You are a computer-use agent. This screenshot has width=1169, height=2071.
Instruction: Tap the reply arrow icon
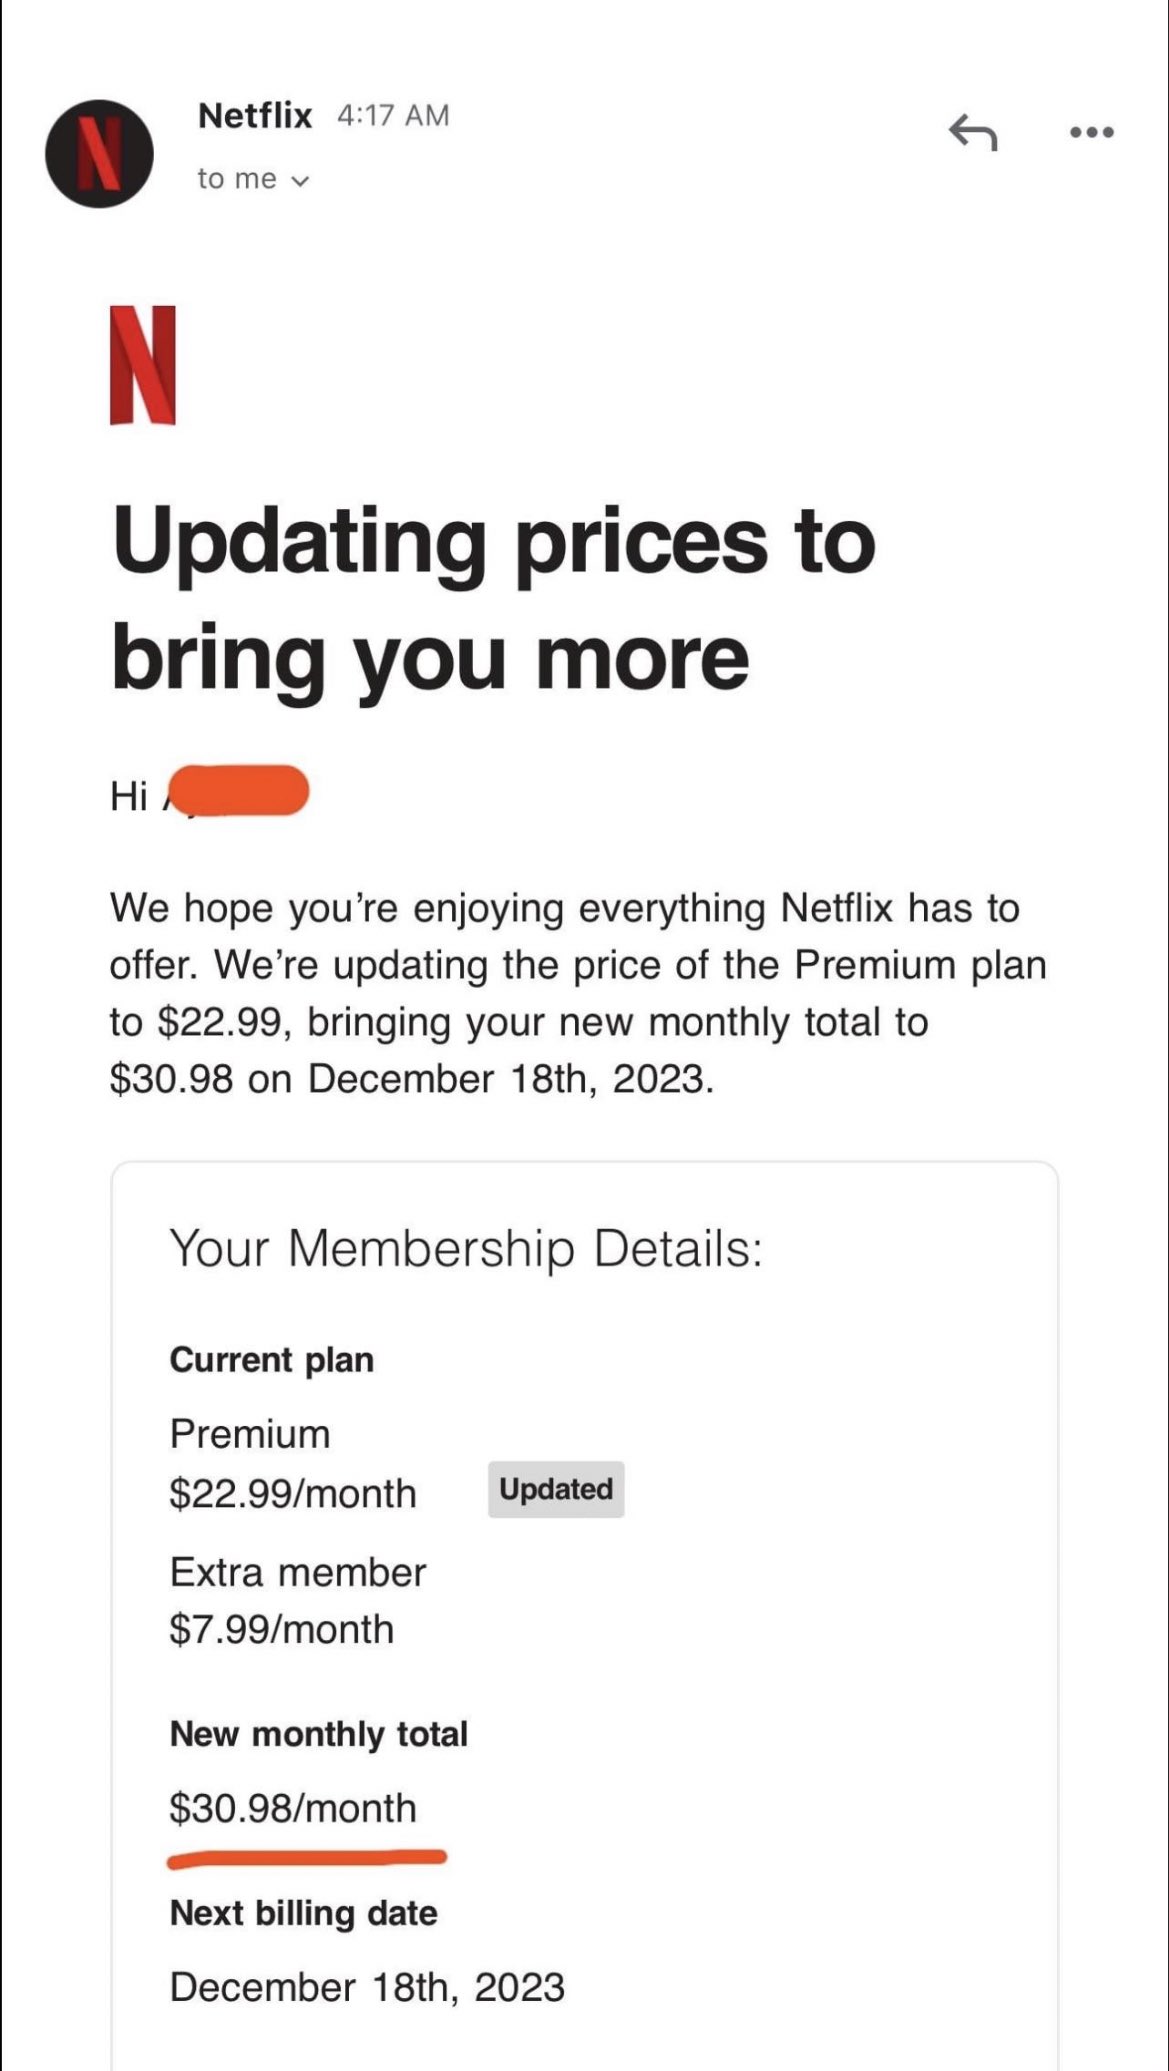click(973, 132)
